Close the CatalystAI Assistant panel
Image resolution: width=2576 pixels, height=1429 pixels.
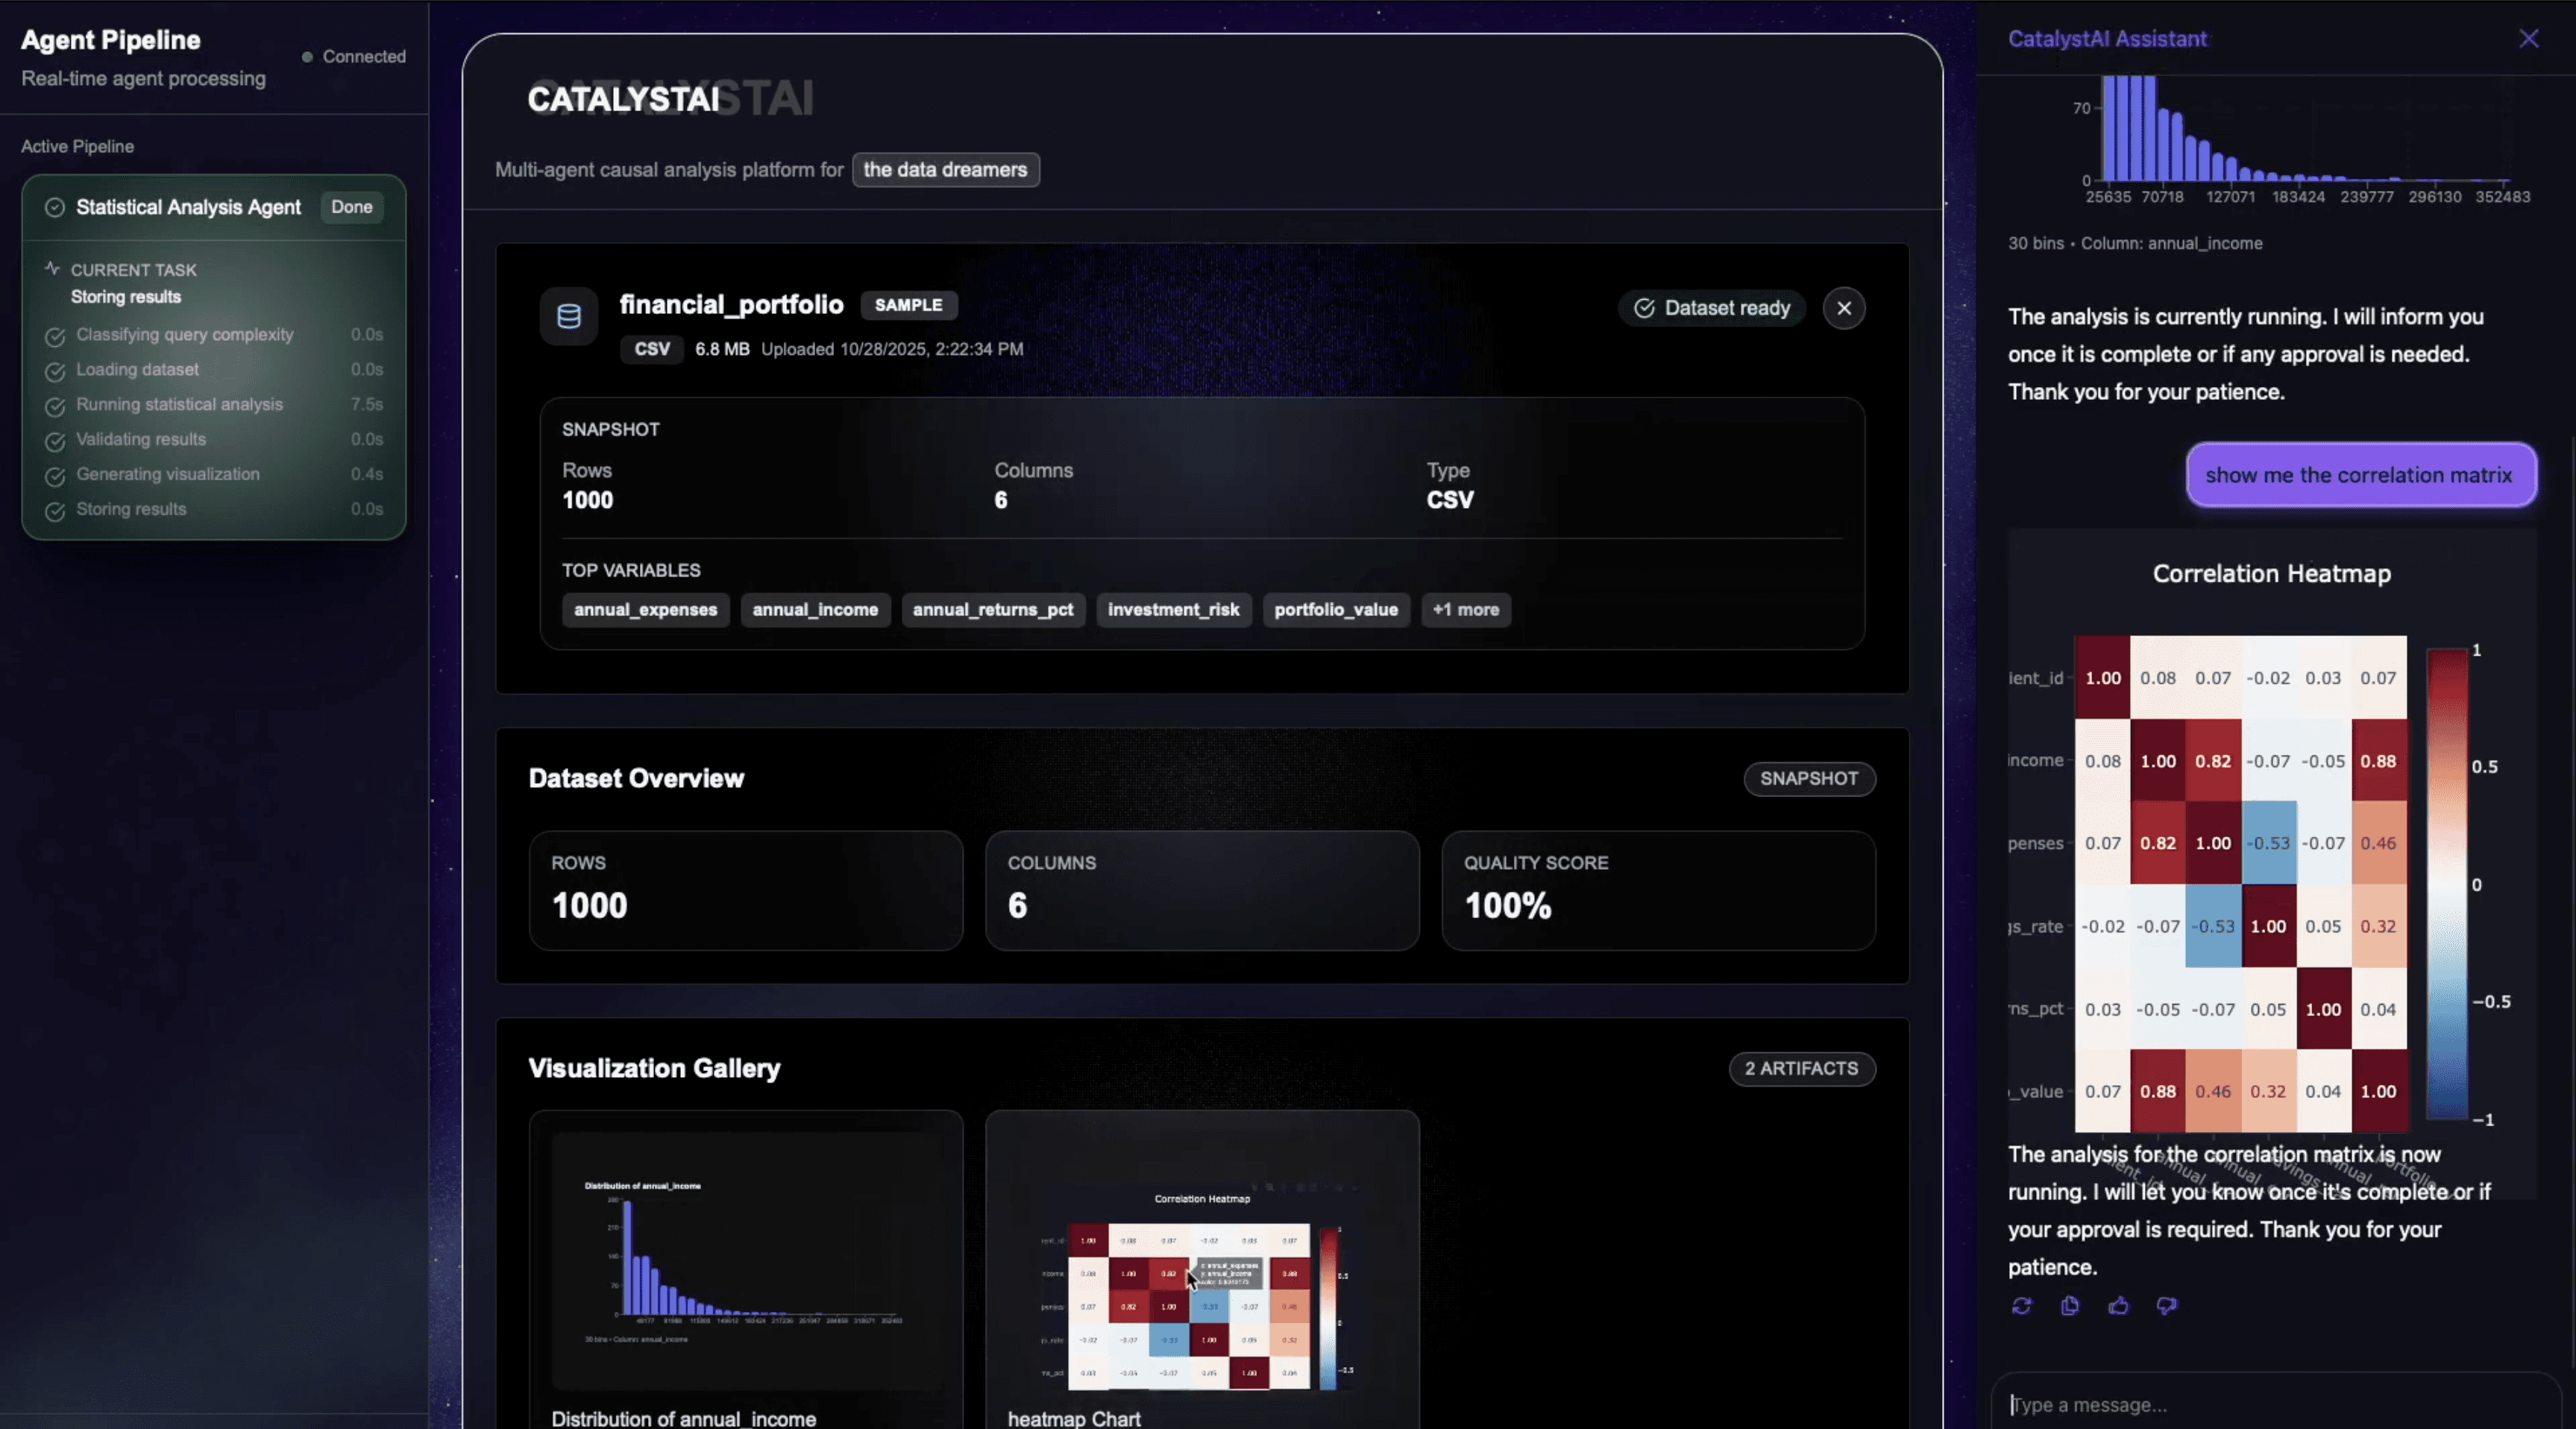coord(2529,39)
